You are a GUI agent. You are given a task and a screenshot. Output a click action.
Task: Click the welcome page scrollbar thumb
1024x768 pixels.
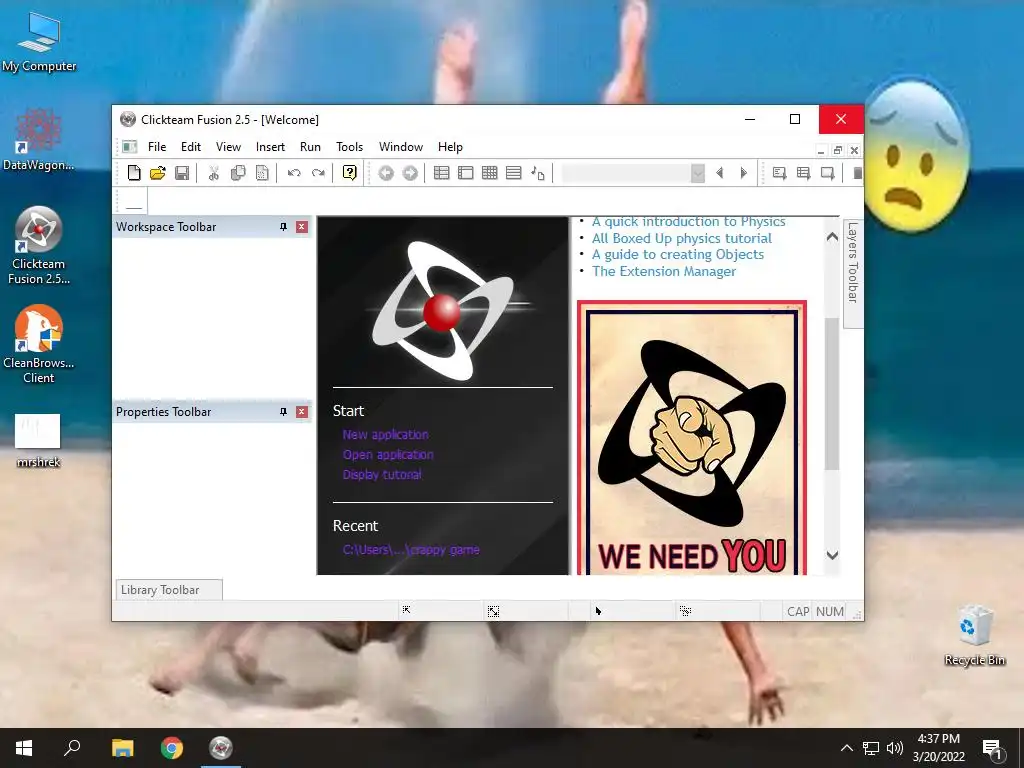pos(832,394)
